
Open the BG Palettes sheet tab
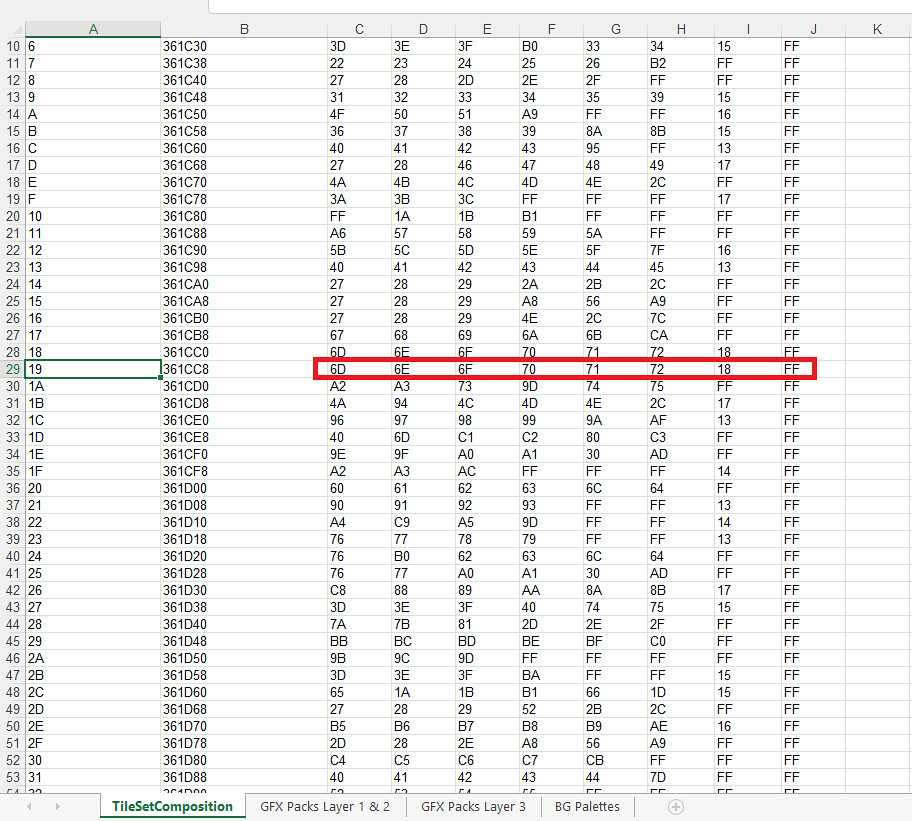tap(587, 807)
